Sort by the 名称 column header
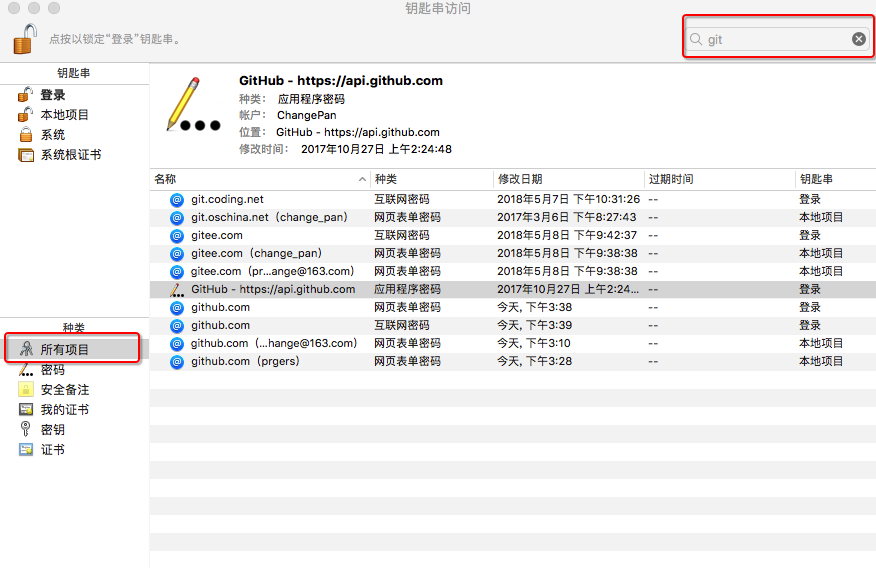This screenshot has height=568, width=876. coord(260,179)
